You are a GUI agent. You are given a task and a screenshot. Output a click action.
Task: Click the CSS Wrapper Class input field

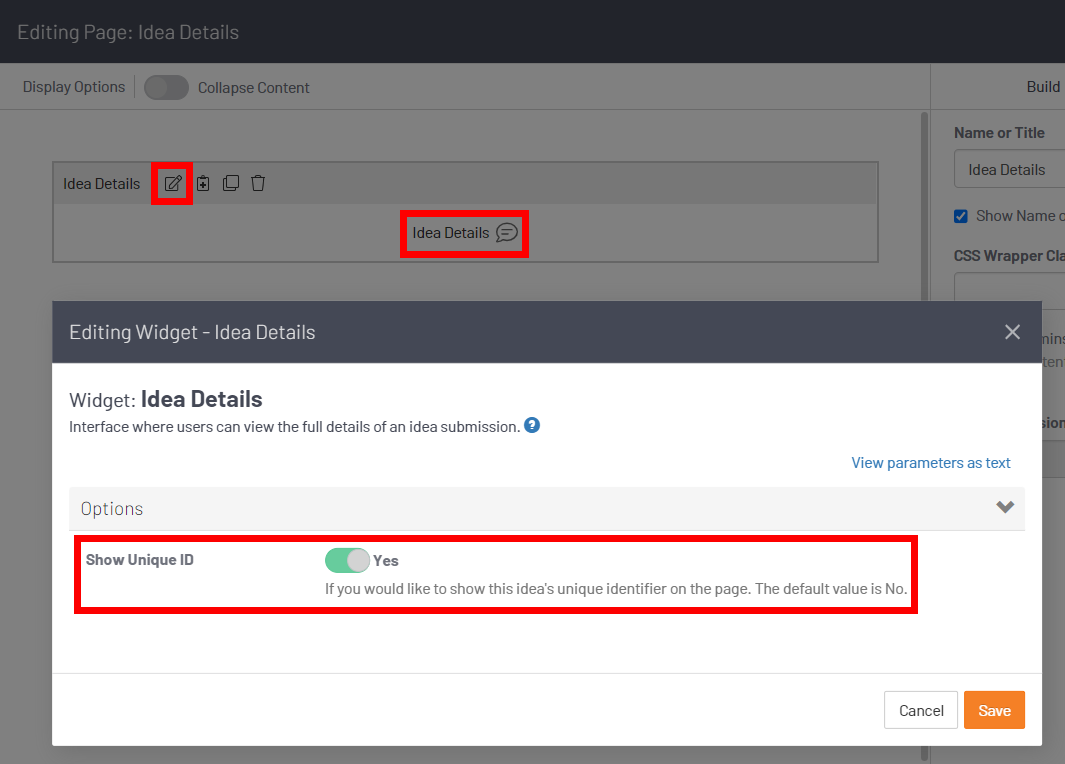(x=1010, y=288)
